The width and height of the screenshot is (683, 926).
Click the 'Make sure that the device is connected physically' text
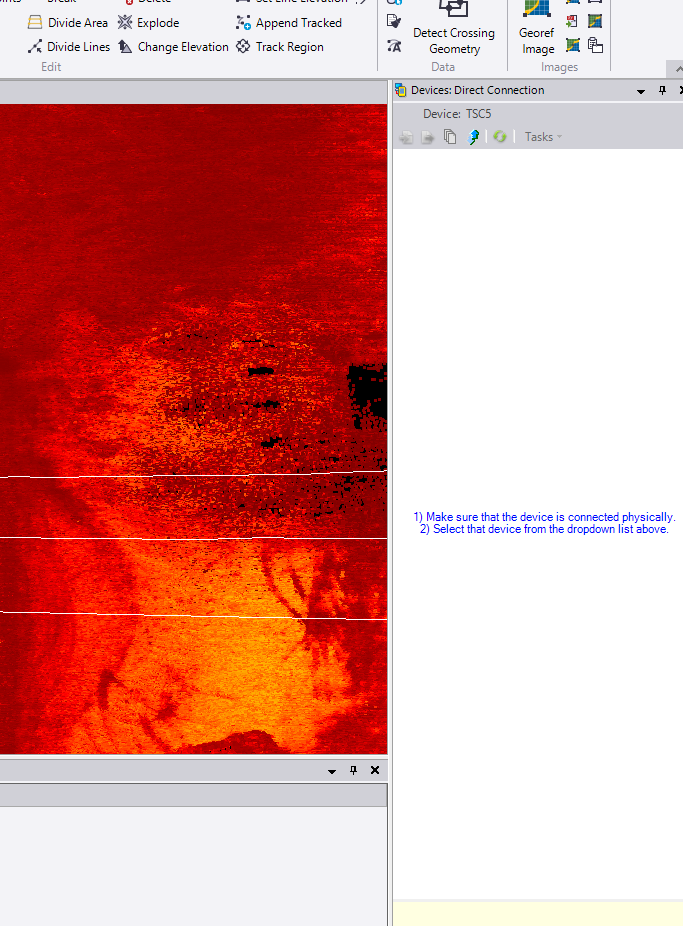(544, 517)
